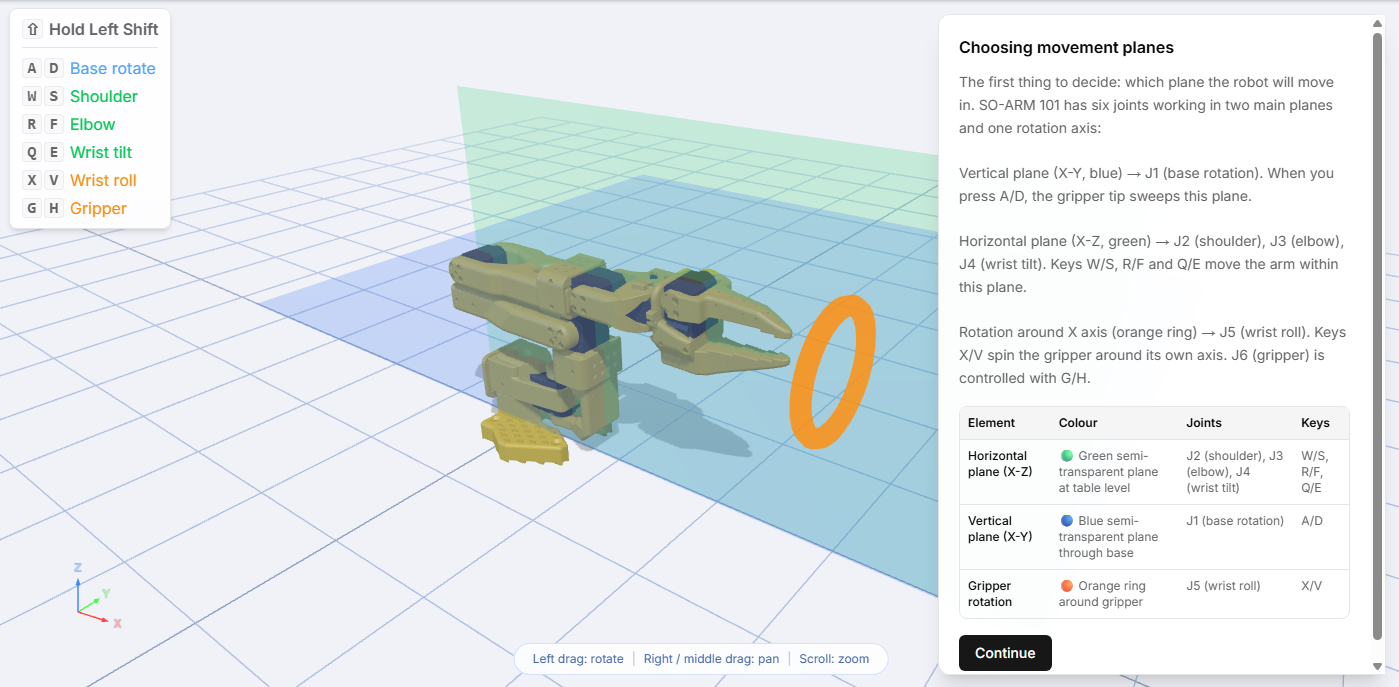The height and width of the screenshot is (687, 1399).
Task: Select the Gripper label
Action: click(x=98, y=208)
